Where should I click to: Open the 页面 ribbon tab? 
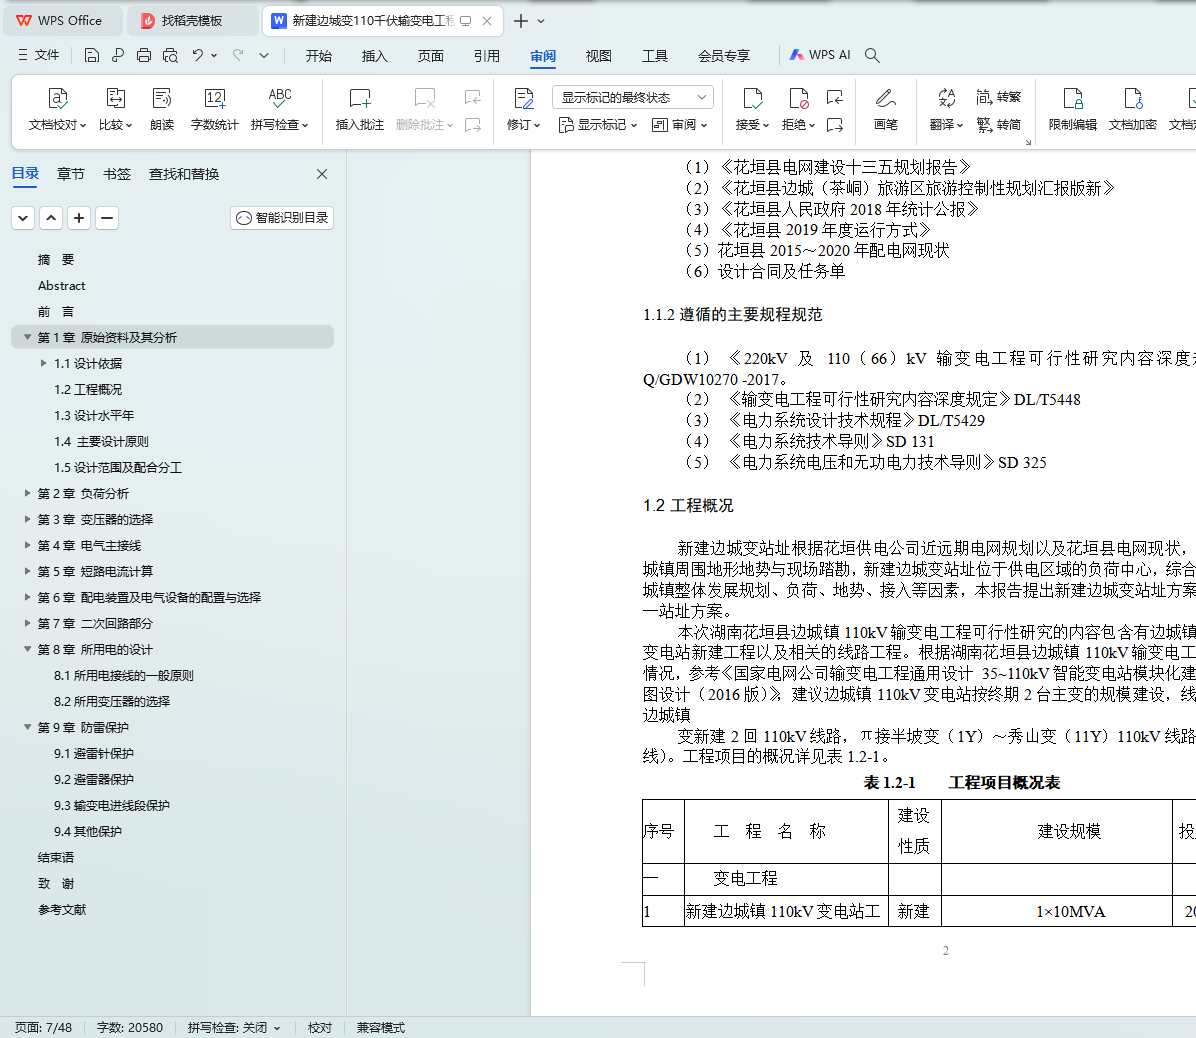coord(430,56)
